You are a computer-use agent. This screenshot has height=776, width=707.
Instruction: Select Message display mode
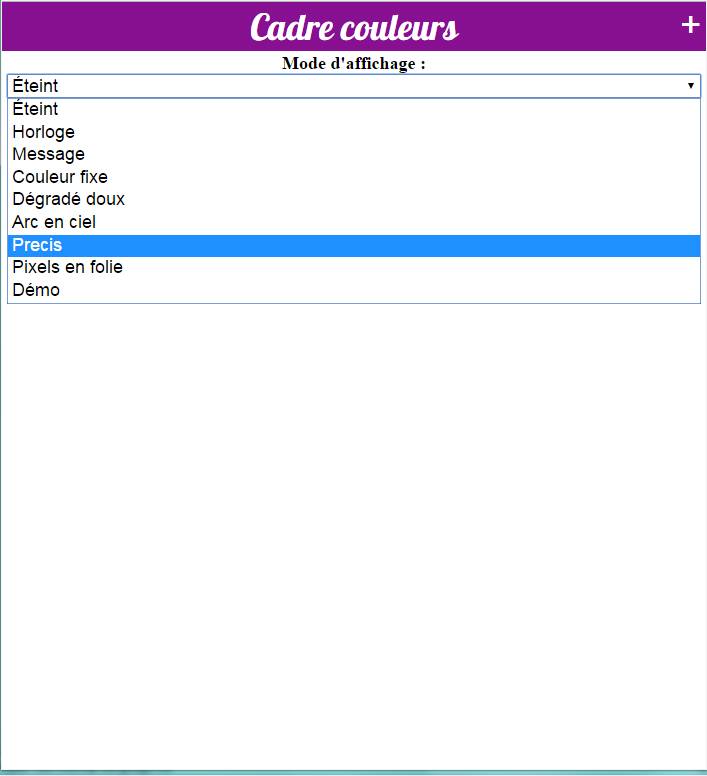354,154
